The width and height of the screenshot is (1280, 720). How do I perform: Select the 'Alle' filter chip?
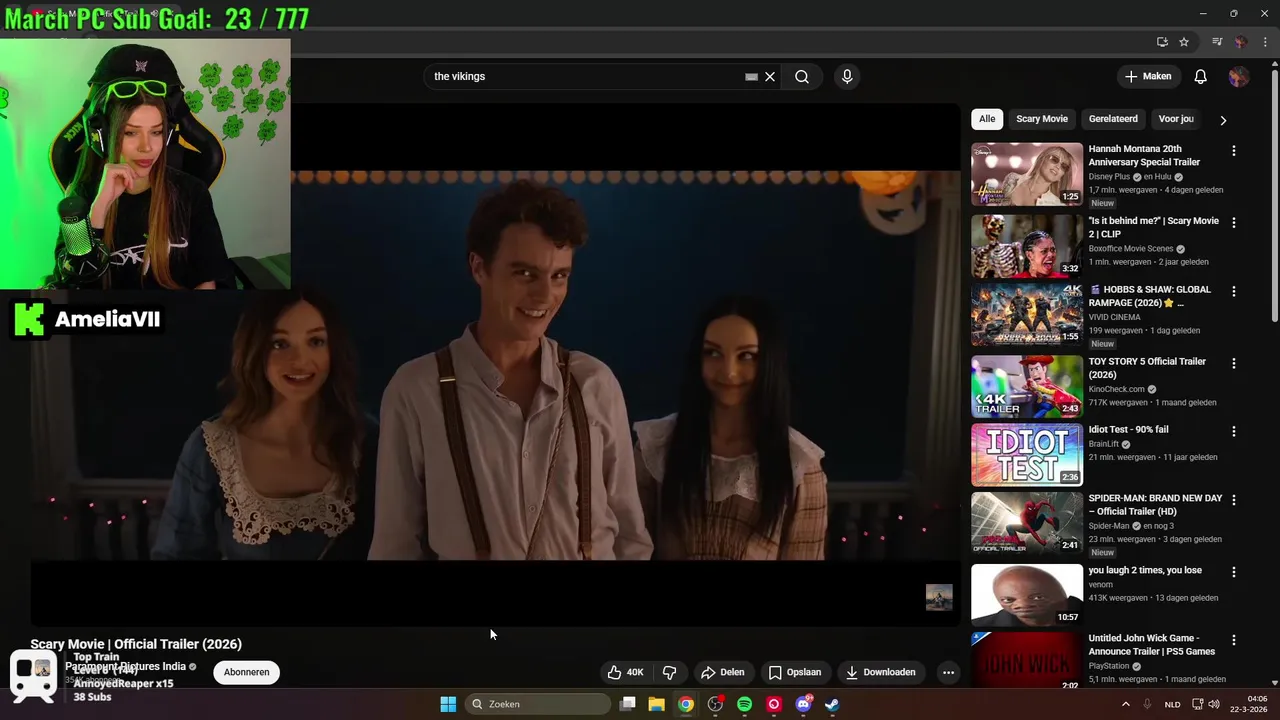coord(987,119)
